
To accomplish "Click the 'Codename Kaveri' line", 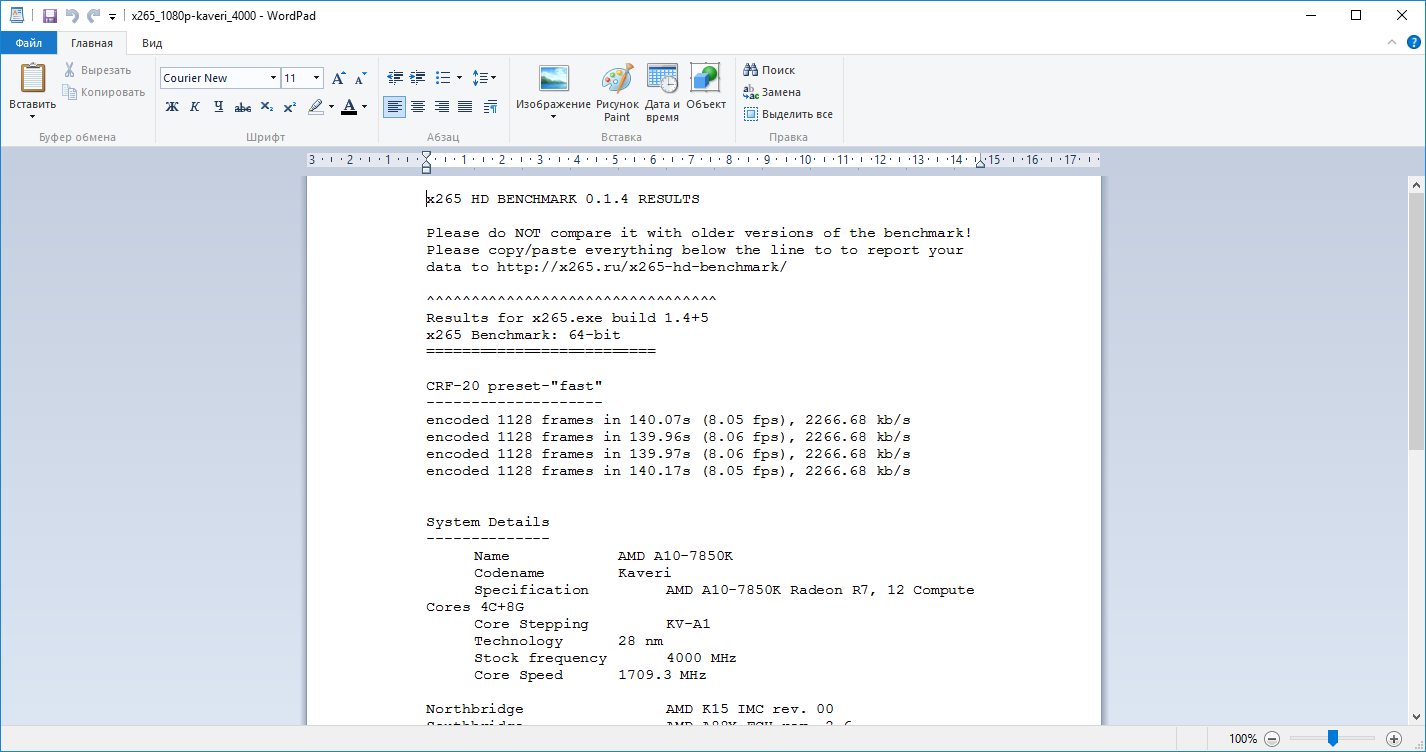I will [x=573, y=573].
